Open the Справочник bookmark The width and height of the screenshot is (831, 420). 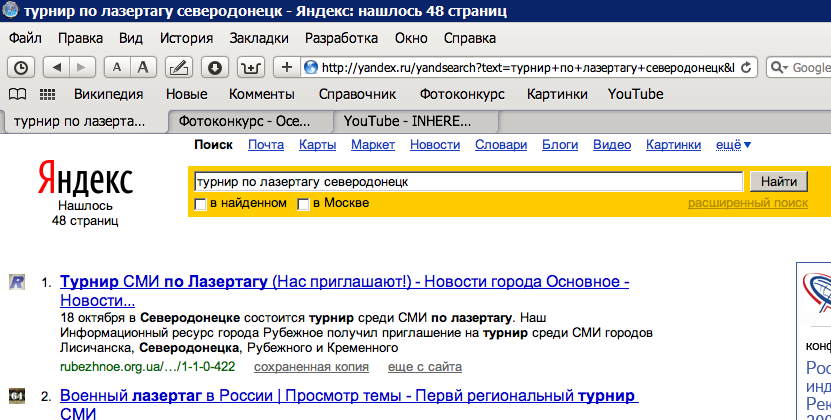click(358, 94)
